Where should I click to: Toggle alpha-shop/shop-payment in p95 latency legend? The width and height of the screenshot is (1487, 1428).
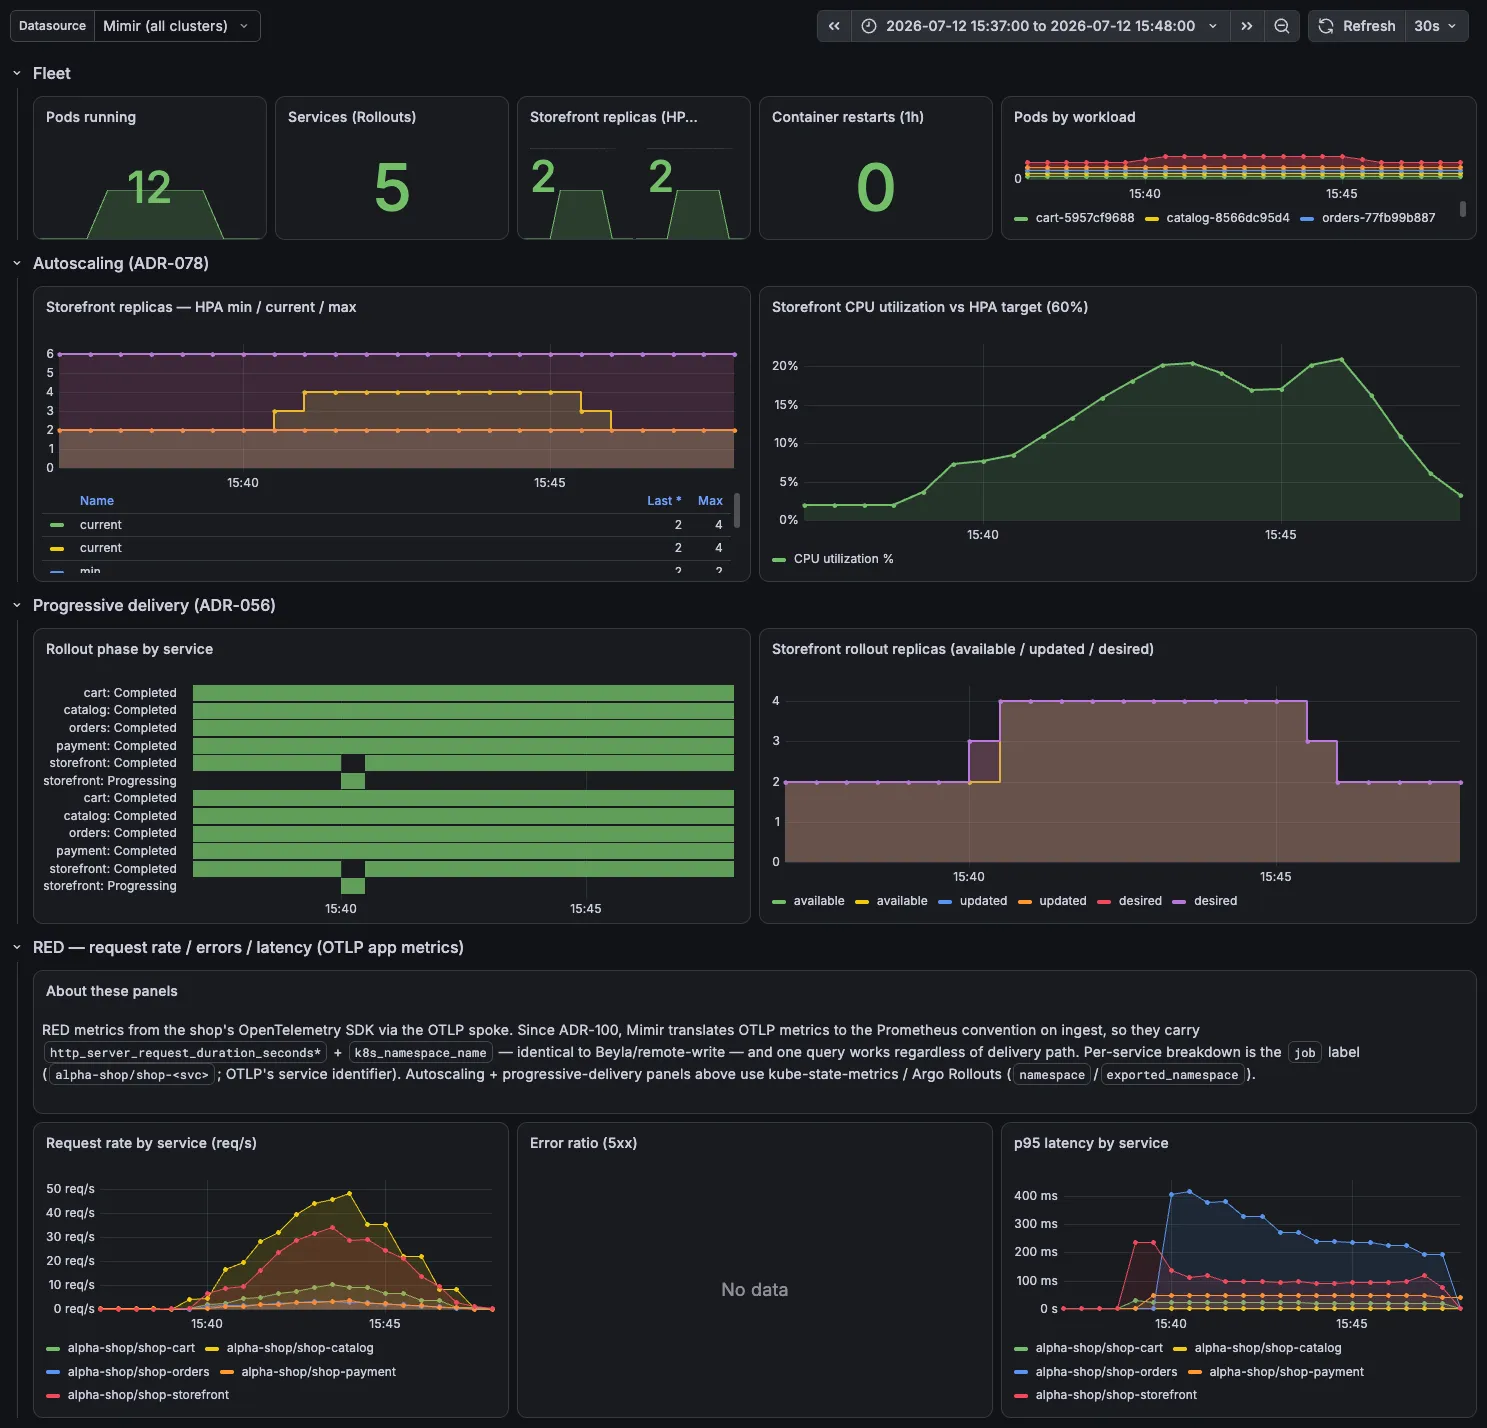(x=1286, y=1372)
